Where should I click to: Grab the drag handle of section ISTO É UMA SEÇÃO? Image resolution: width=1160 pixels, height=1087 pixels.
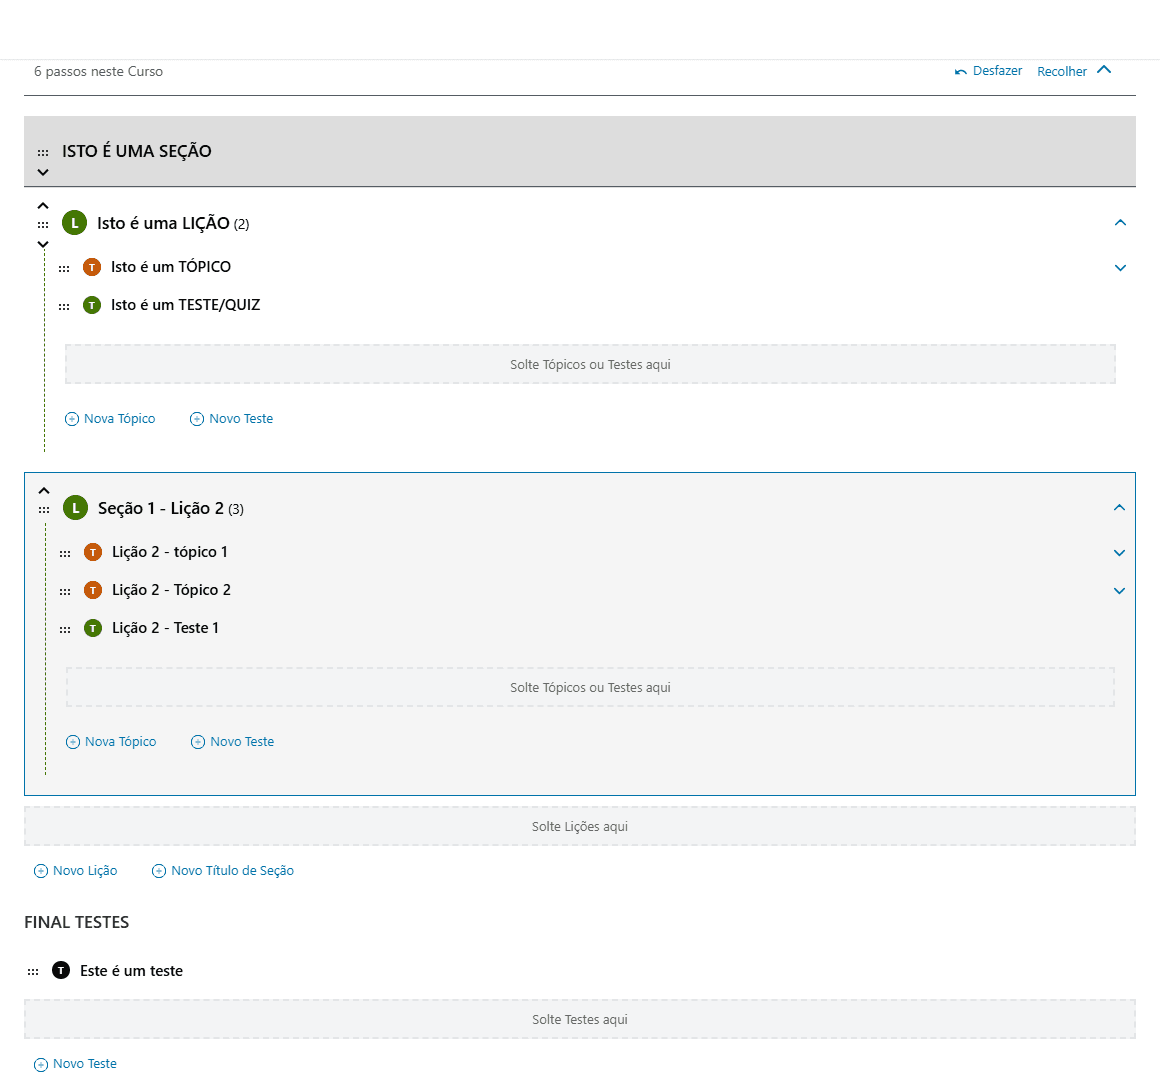pyautogui.click(x=43, y=152)
